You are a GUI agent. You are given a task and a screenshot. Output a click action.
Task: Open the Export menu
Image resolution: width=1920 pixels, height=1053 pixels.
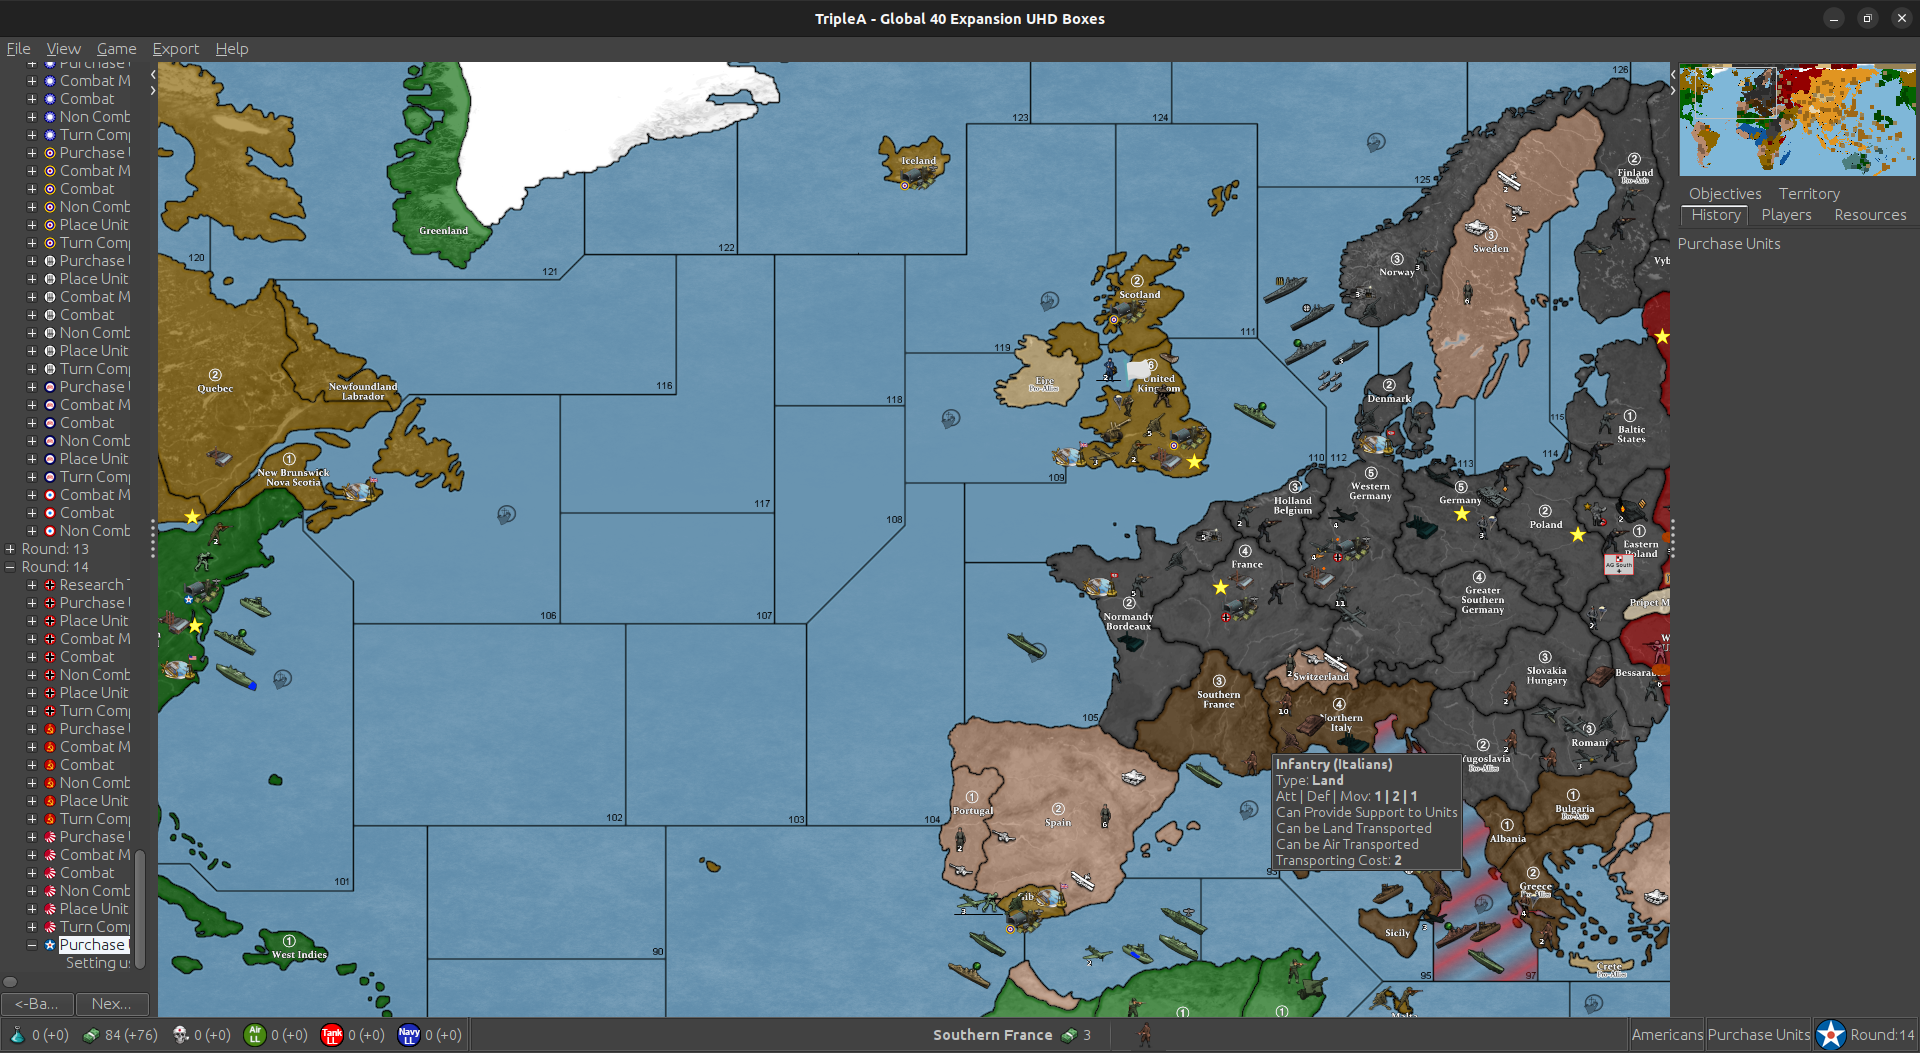(175, 49)
